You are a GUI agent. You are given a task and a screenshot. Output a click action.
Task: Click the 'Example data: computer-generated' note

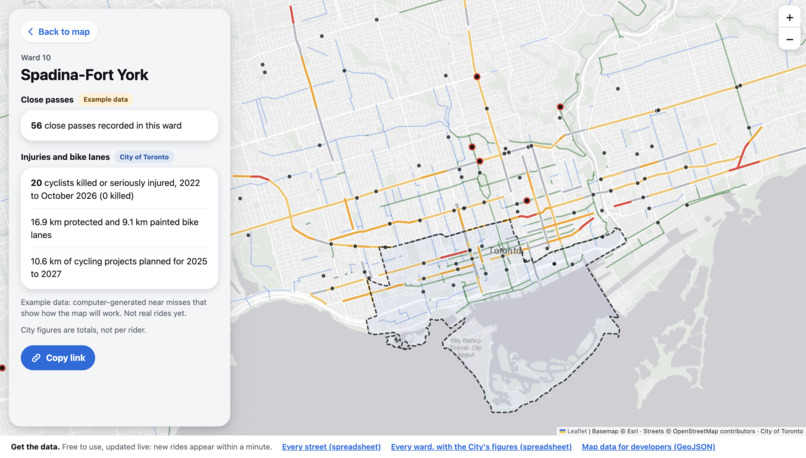(x=114, y=307)
